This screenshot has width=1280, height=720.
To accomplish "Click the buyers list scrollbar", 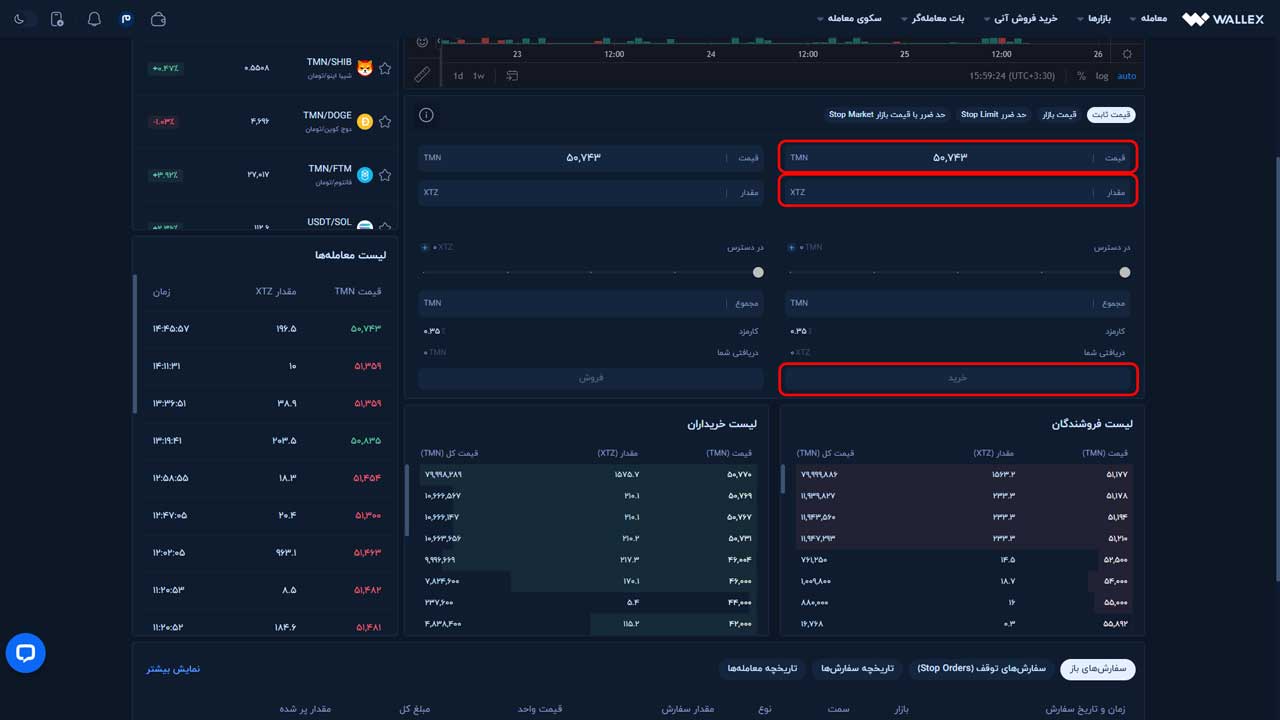I will pos(407,500).
